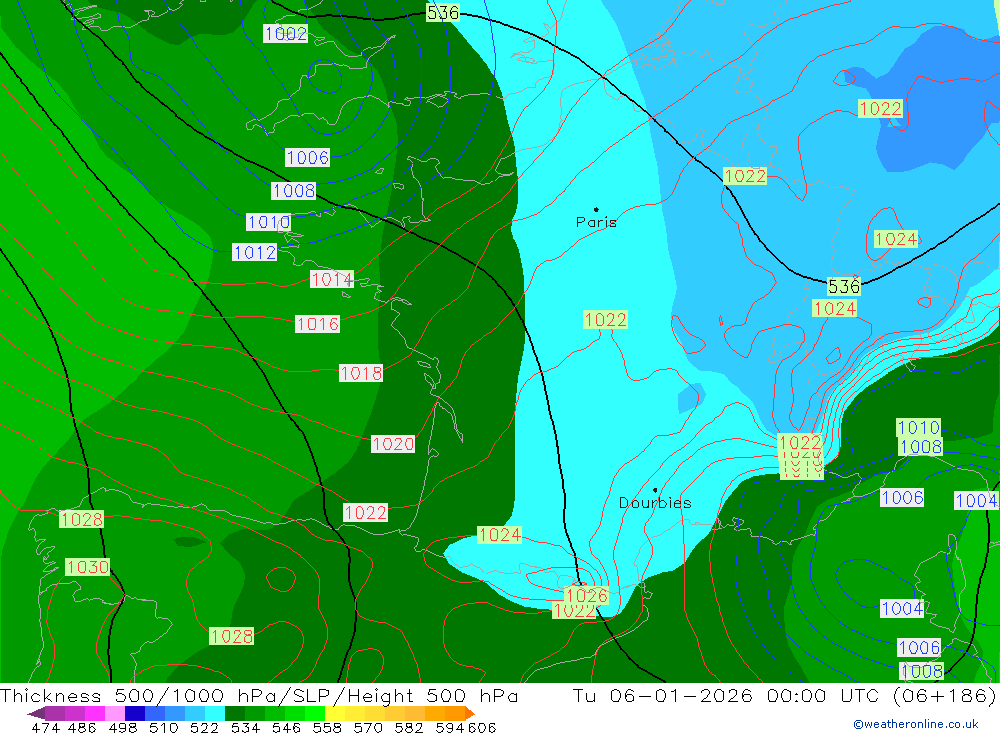
Task: Click the bright magenta legend color swatch
Action: [93, 713]
